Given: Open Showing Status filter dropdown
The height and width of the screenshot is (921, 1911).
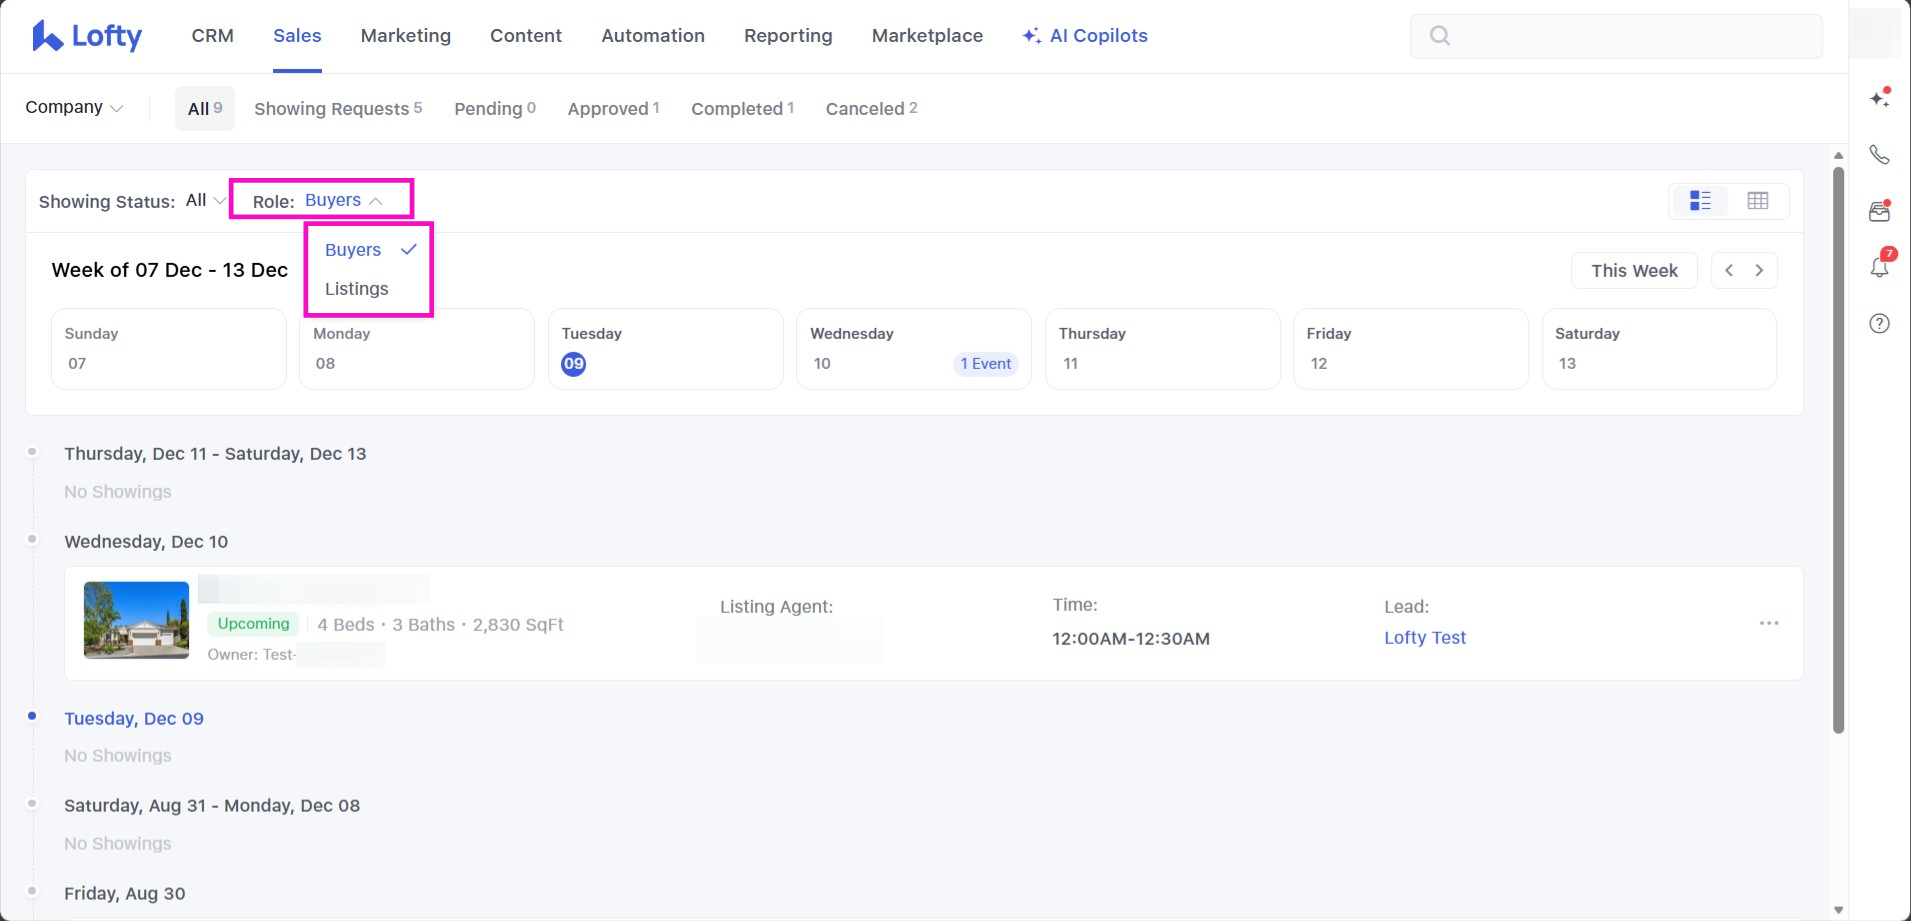Looking at the screenshot, I should pos(205,201).
